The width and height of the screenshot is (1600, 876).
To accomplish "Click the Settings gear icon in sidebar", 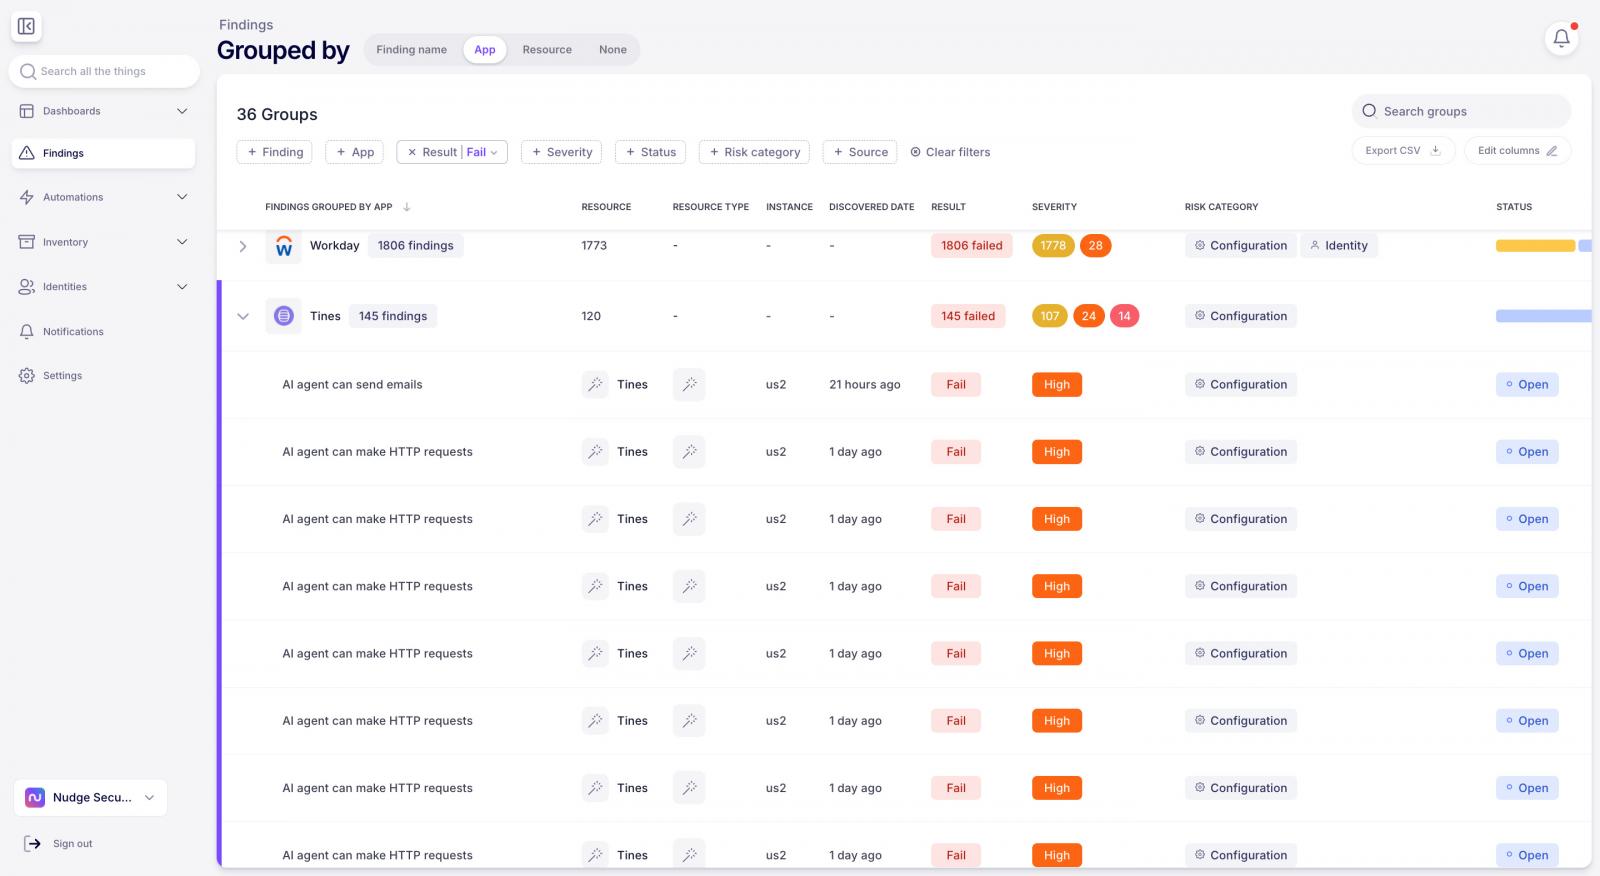I will tap(27, 376).
